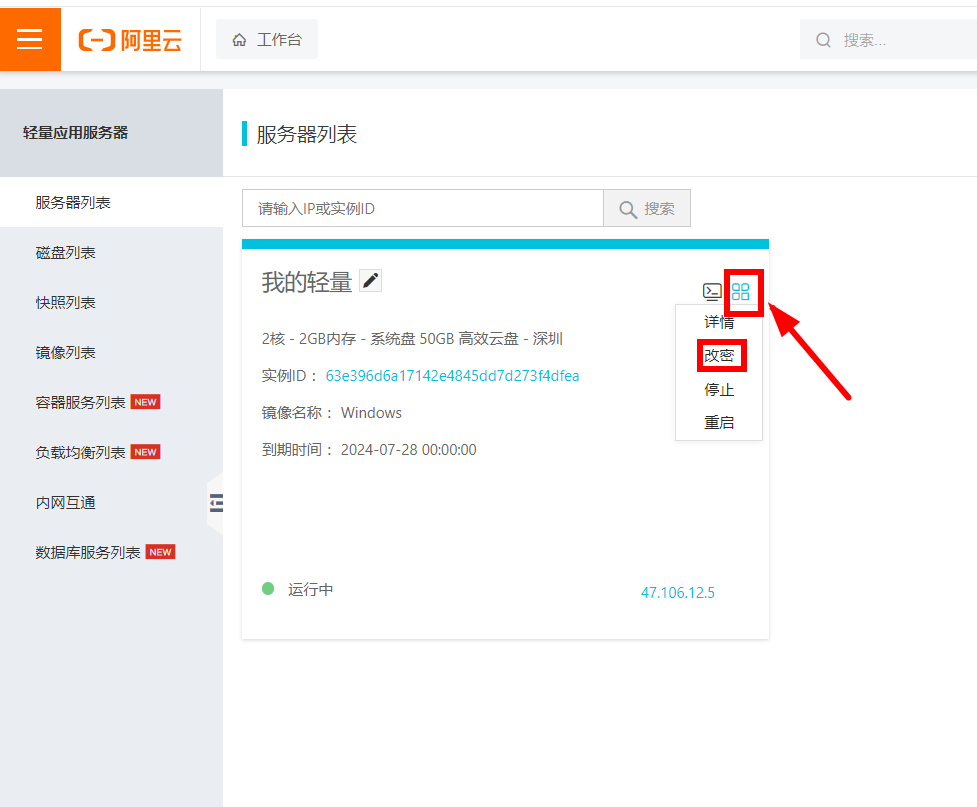Toggle the four-square more actions icon
977x807 pixels.
[741, 292]
